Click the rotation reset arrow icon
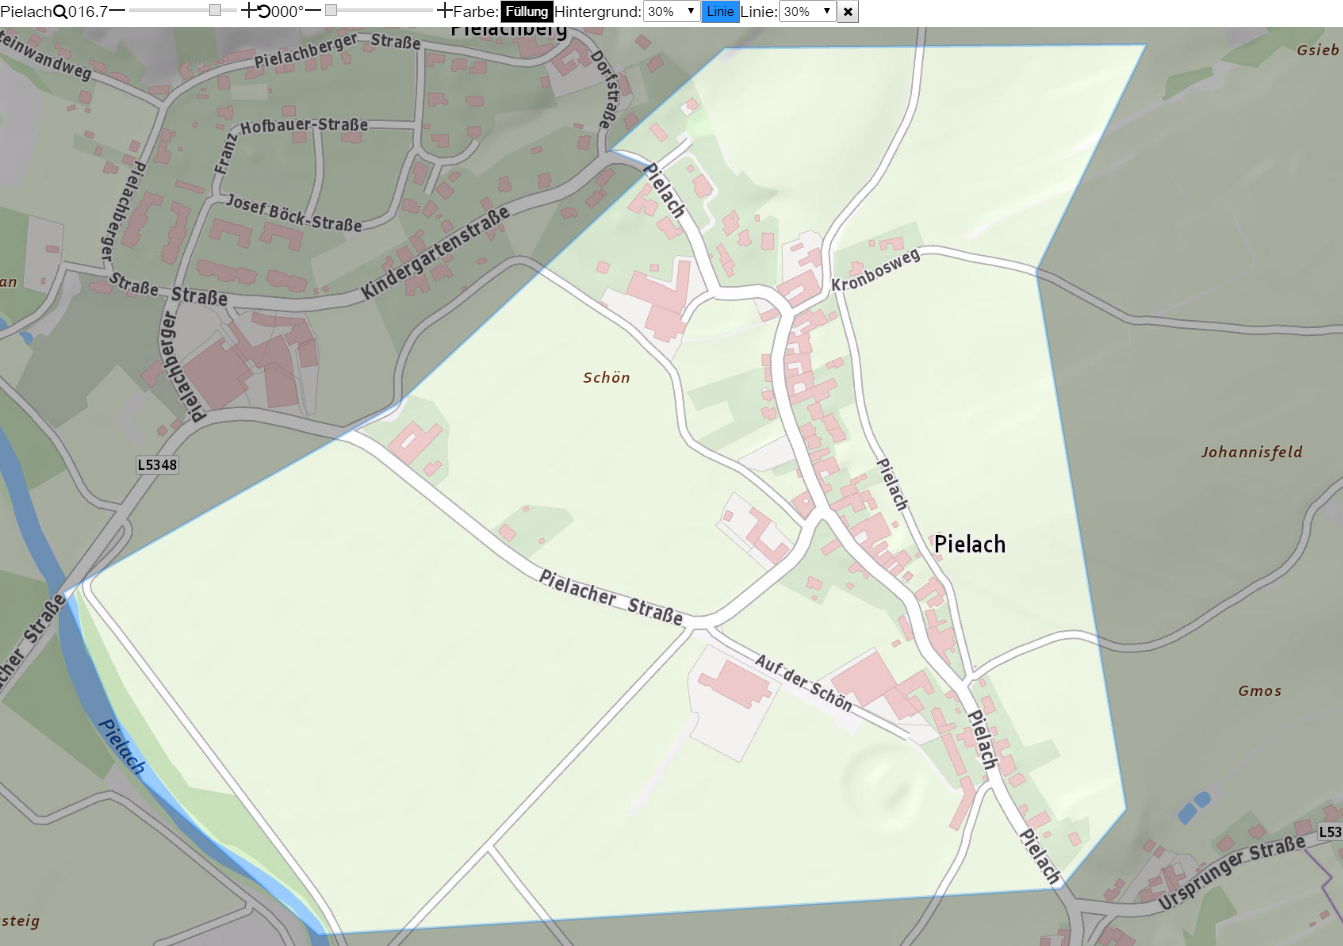Viewport: 1343px width, 946px height. (264, 12)
